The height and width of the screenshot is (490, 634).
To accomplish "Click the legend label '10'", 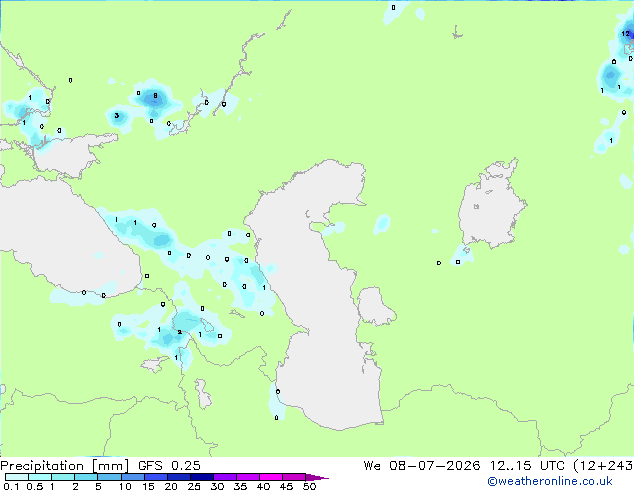I will [125, 486].
